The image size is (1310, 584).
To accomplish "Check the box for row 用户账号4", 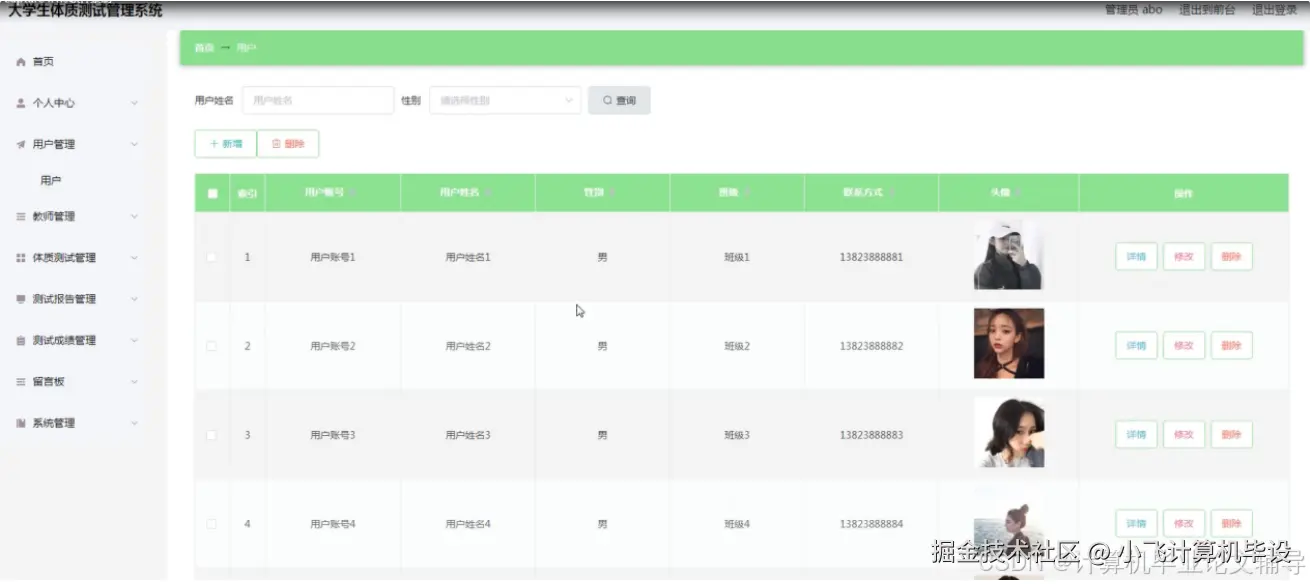I will [x=211, y=524].
